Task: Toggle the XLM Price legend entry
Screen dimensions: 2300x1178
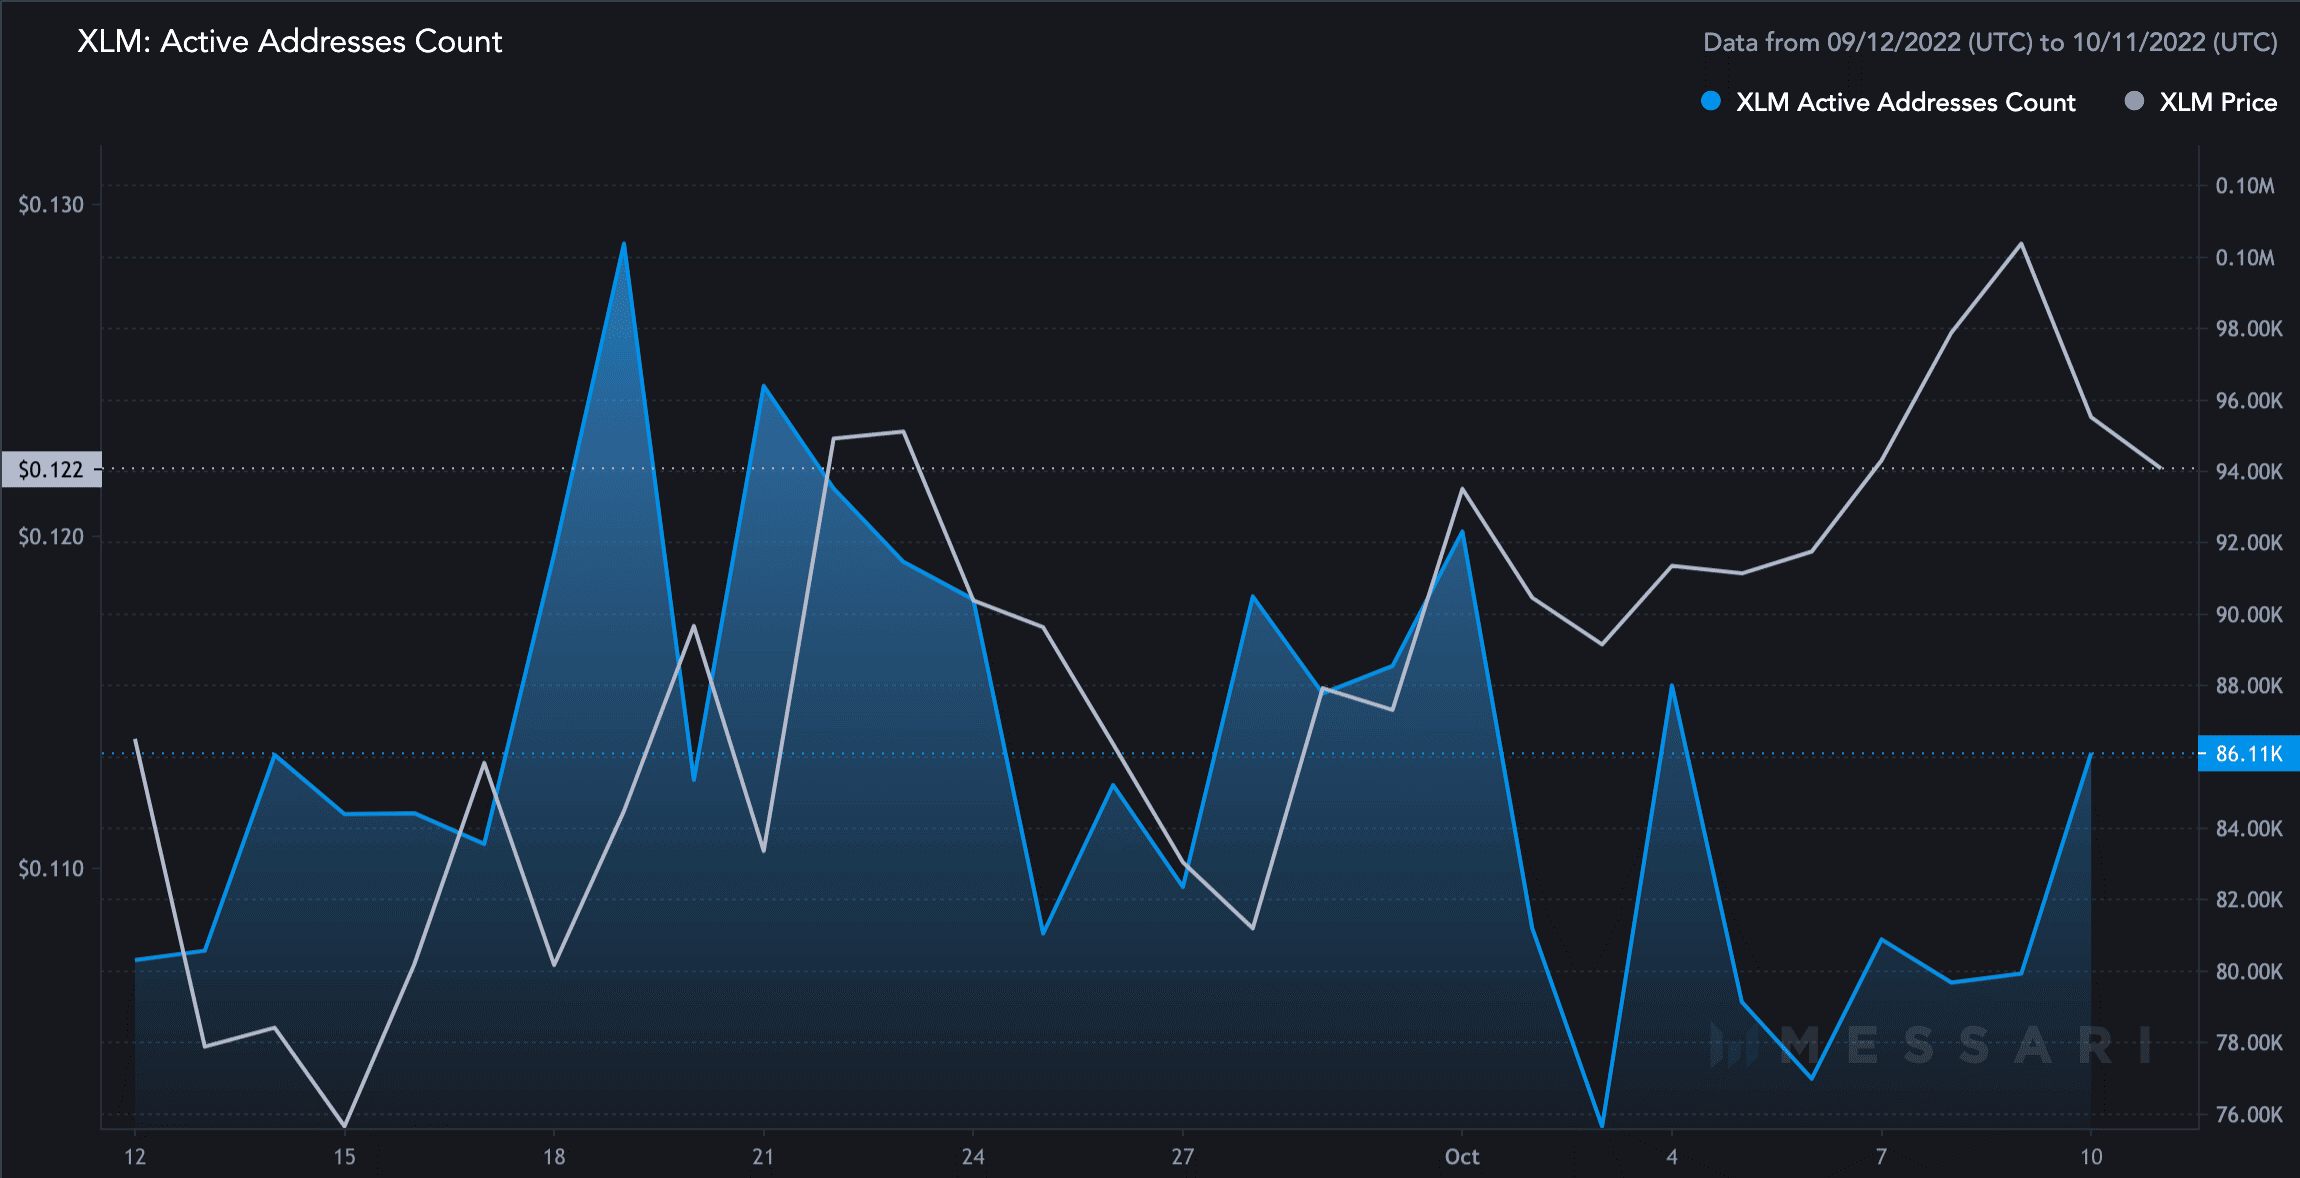Action: pyautogui.click(x=2200, y=102)
